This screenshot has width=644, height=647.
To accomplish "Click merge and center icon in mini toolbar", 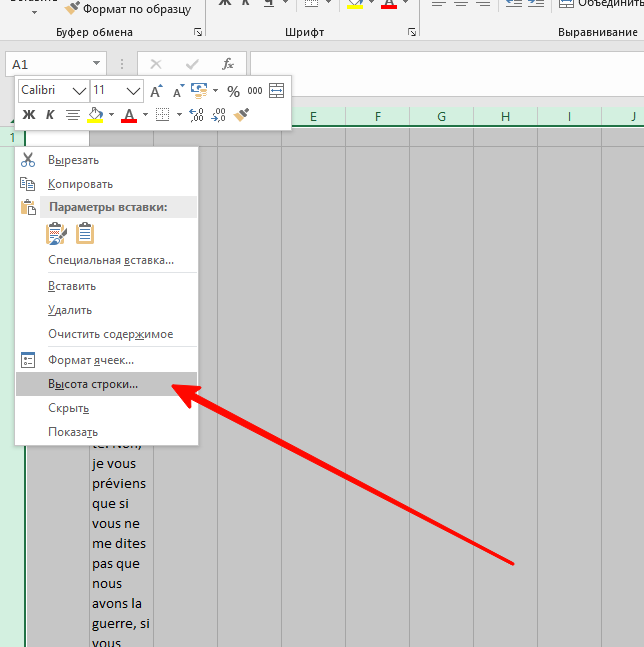I will click(276, 90).
